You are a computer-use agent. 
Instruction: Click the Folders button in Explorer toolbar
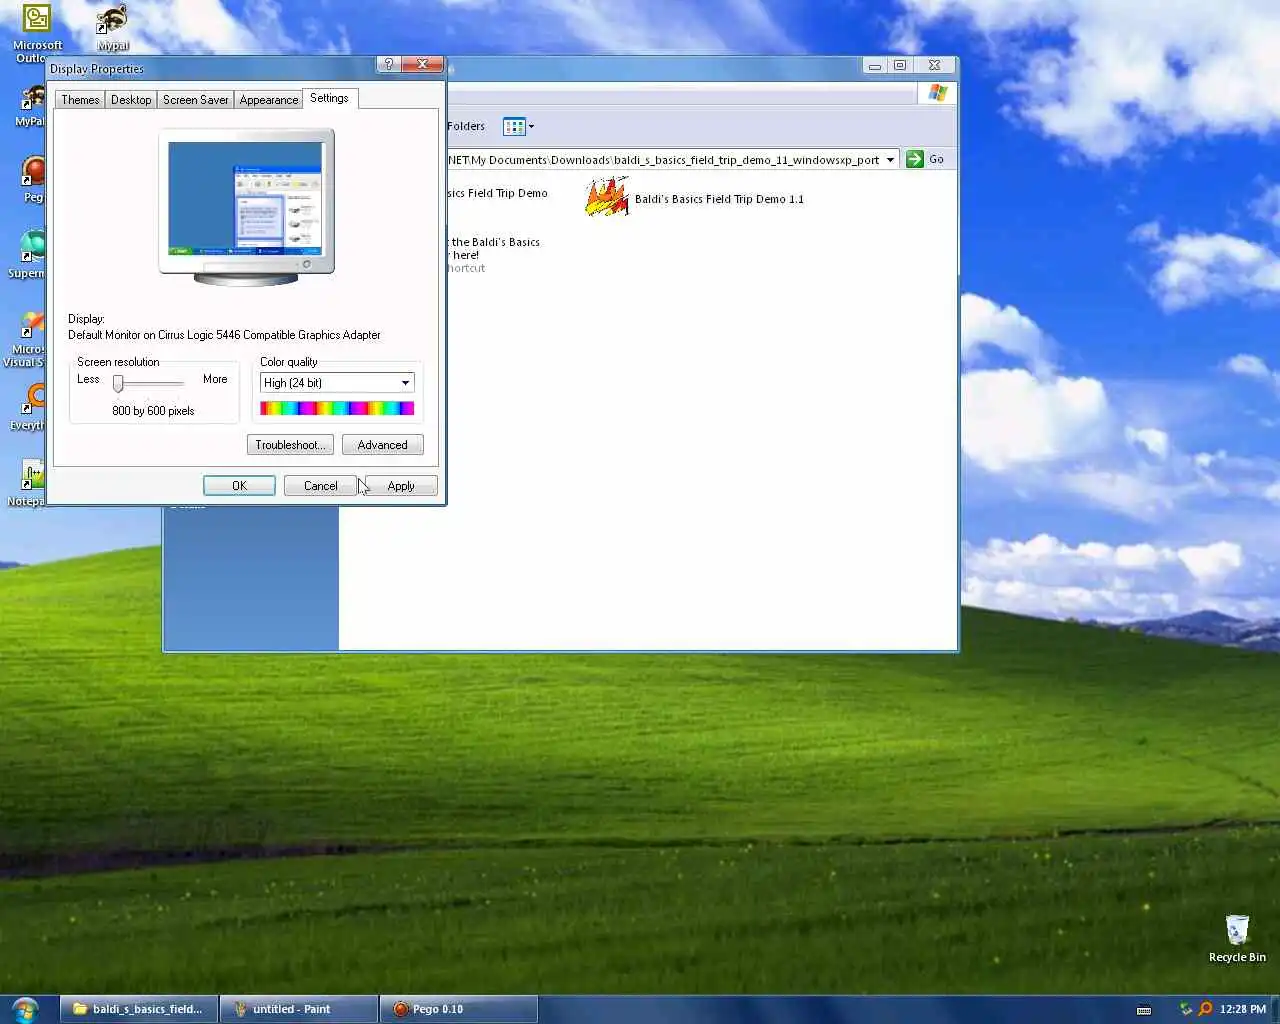(466, 126)
